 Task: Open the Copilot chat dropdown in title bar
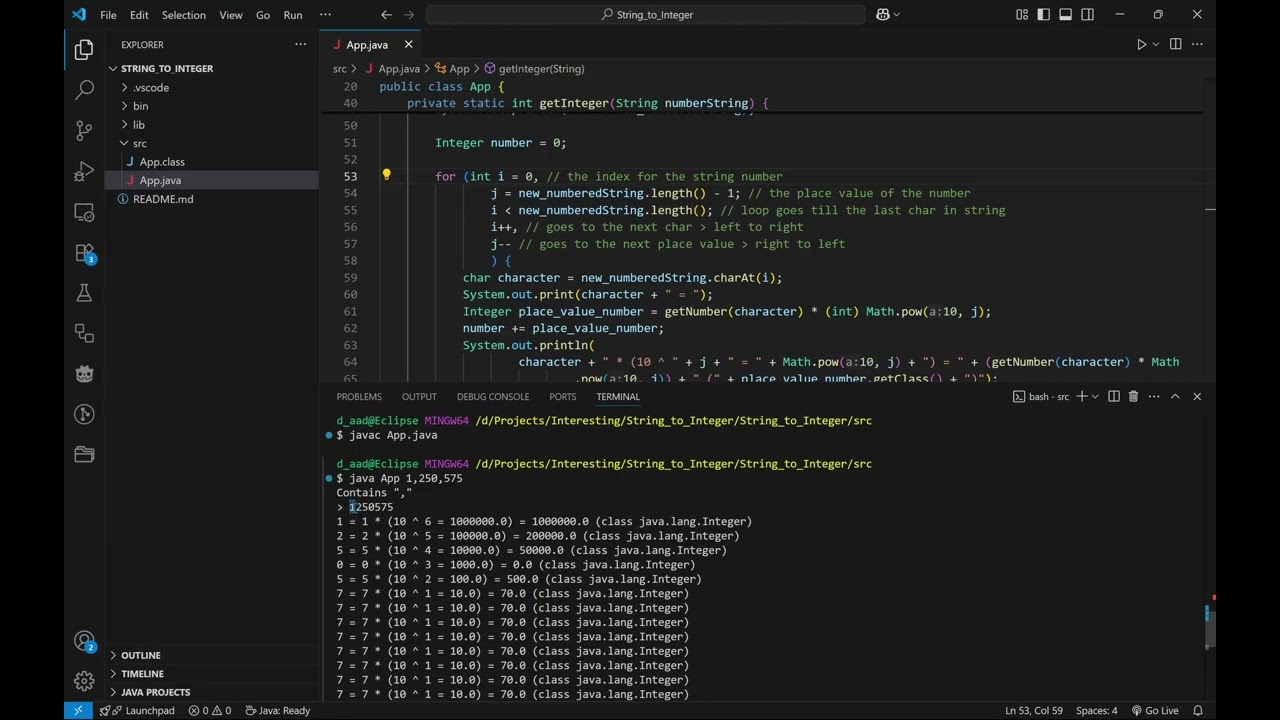[x=896, y=15]
